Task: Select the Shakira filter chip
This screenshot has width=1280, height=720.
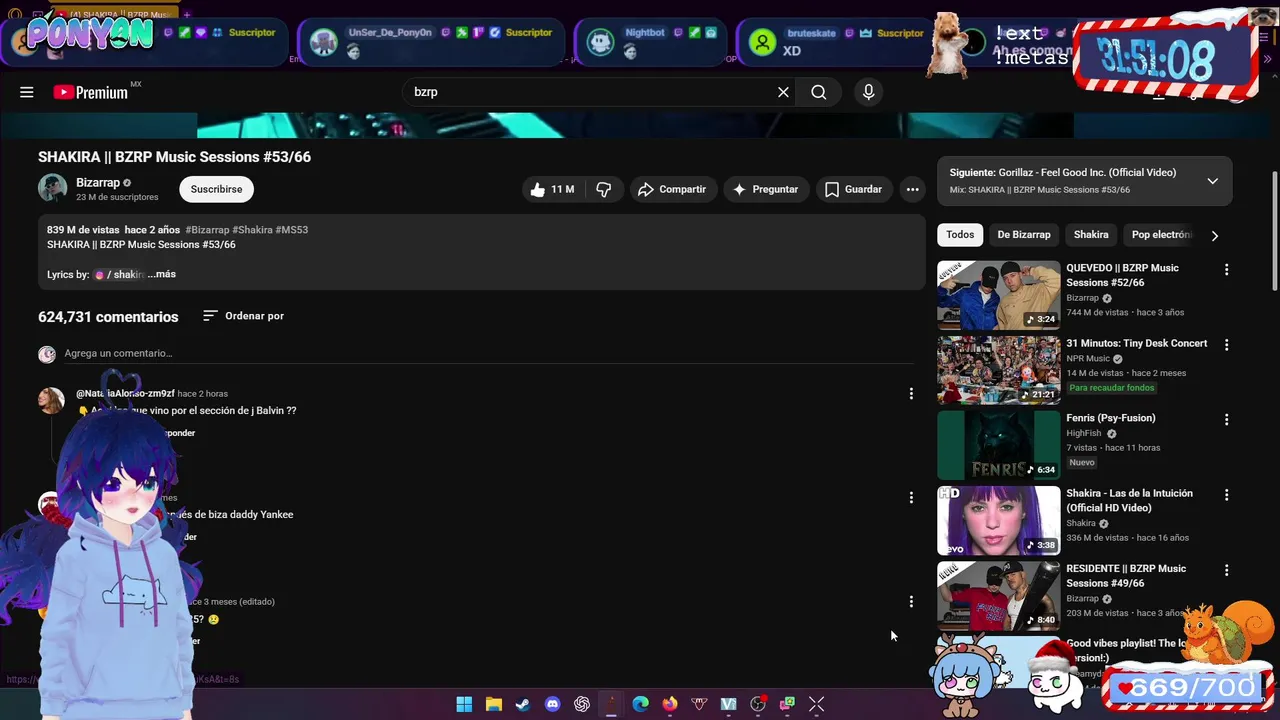Action: [x=1091, y=235]
